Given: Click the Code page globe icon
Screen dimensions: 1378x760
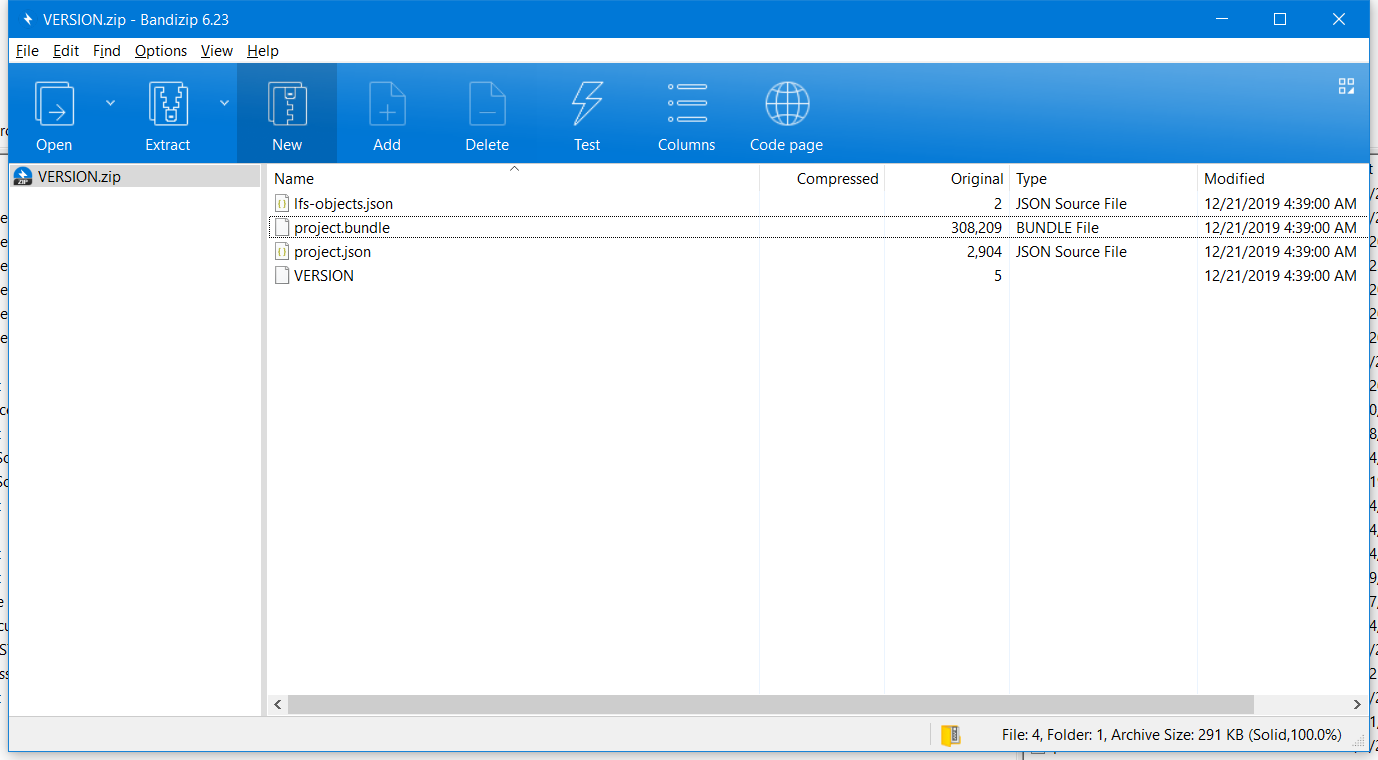Looking at the screenshot, I should [x=787, y=103].
